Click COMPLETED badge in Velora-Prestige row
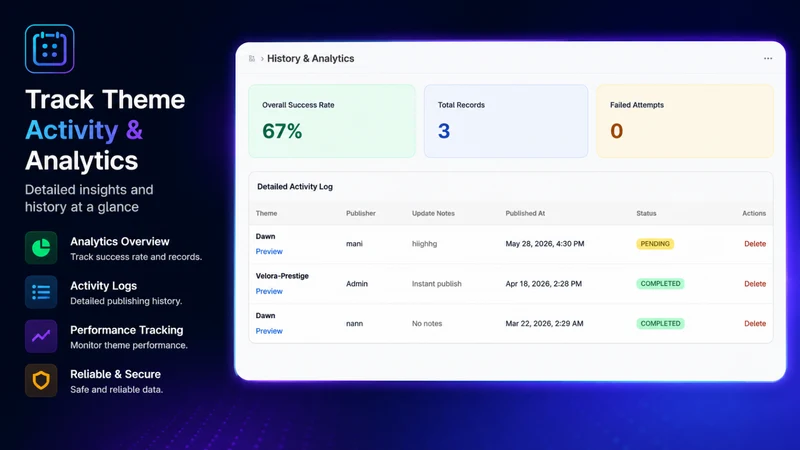 [660, 284]
